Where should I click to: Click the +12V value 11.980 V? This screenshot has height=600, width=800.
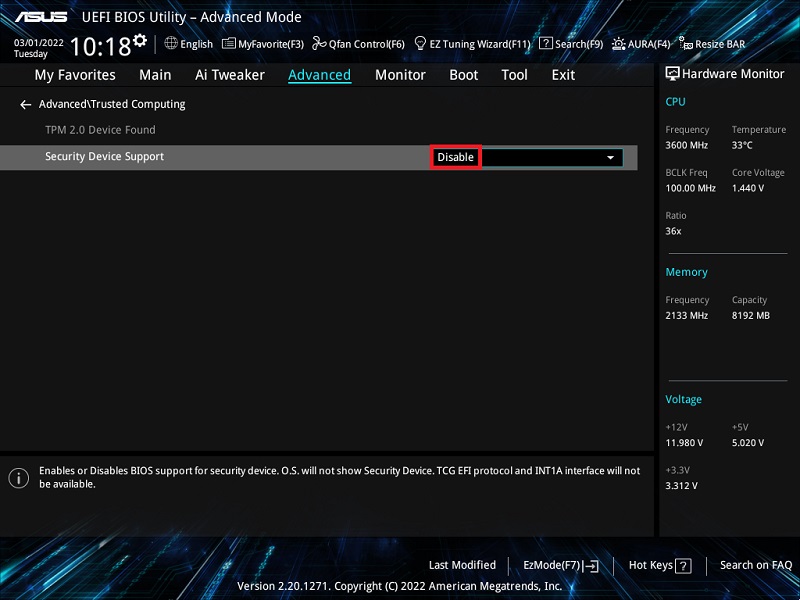[684, 443]
